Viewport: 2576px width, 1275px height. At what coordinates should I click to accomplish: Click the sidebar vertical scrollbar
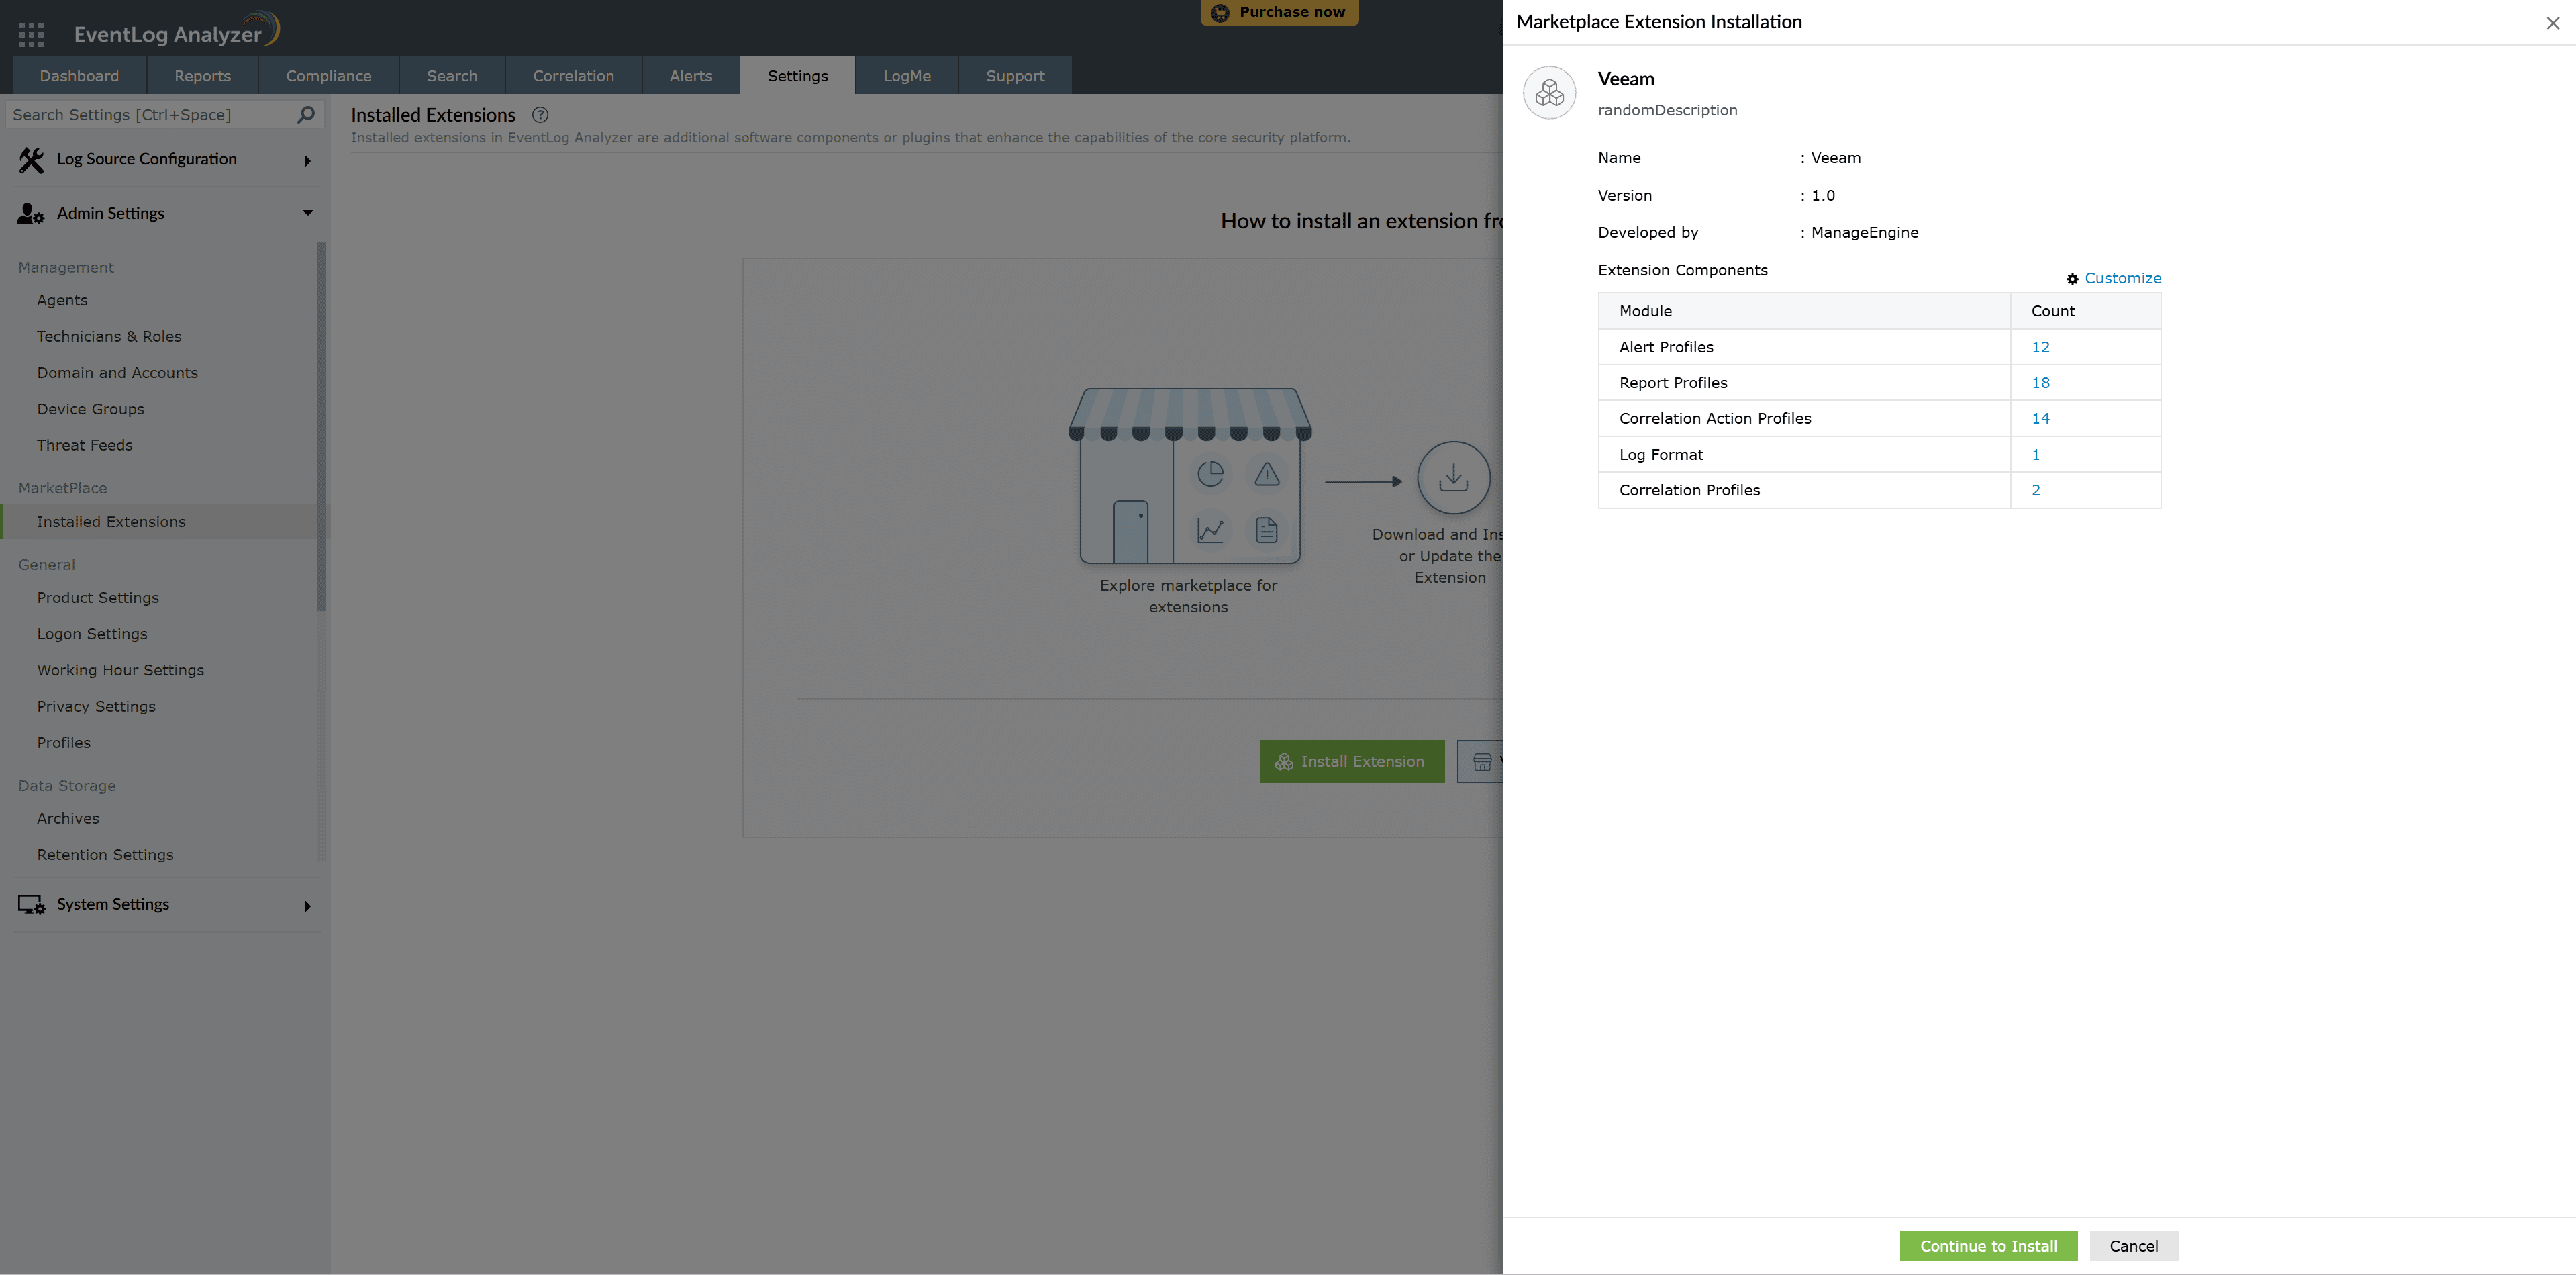click(x=321, y=425)
